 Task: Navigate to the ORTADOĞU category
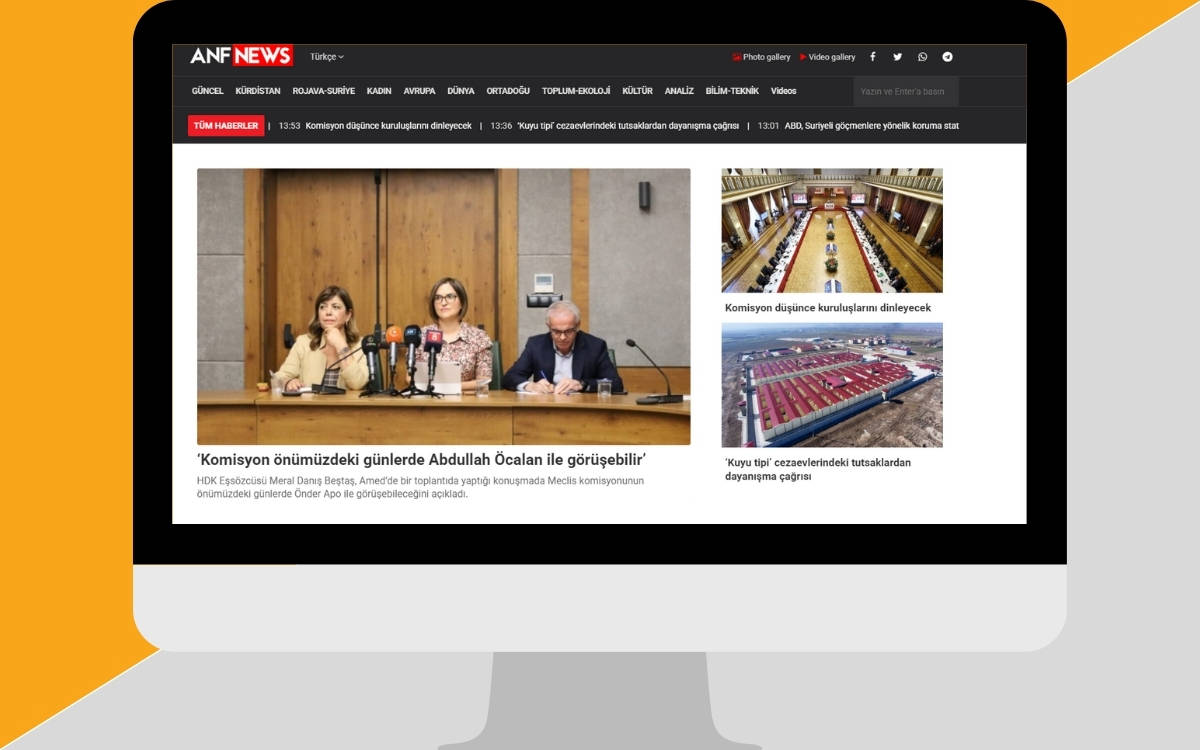508,91
